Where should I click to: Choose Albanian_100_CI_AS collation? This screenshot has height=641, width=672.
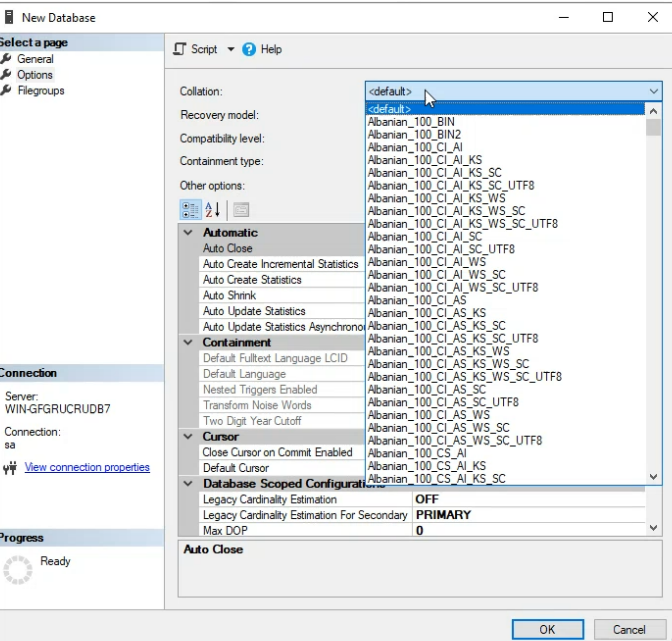tap(505, 300)
